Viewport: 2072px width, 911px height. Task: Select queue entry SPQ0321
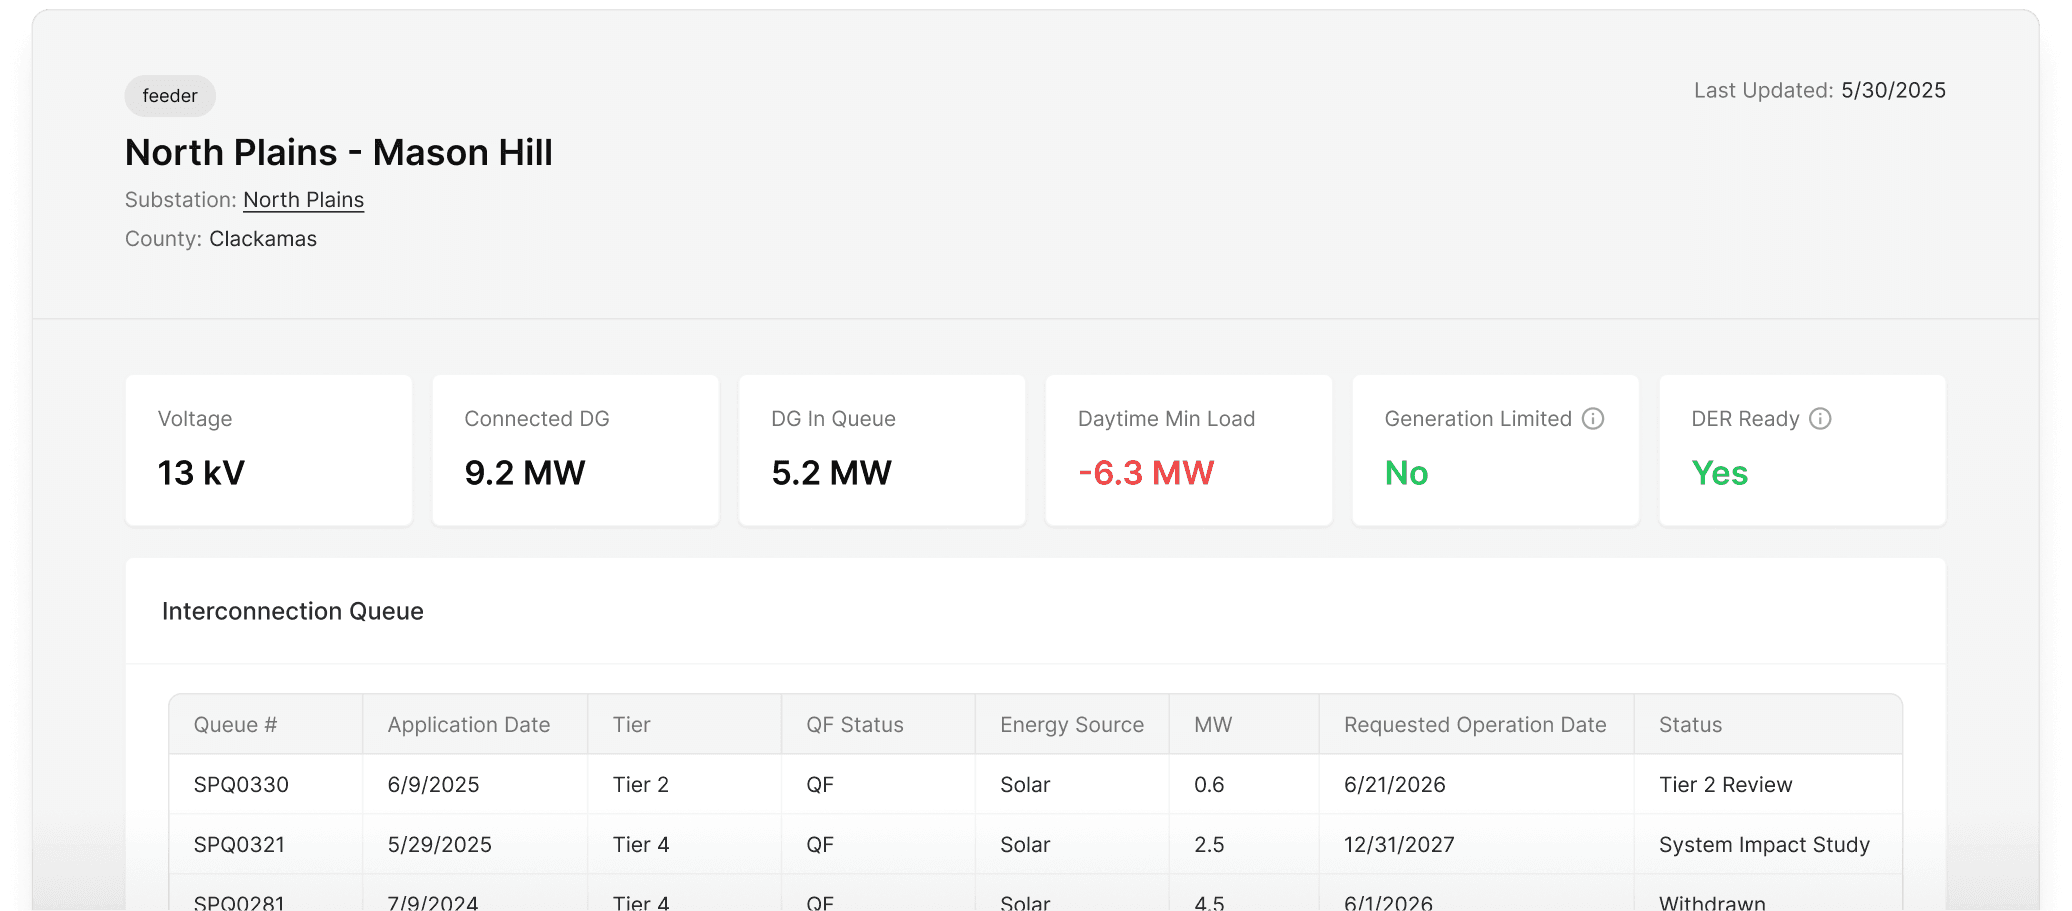(x=239, y=845)
